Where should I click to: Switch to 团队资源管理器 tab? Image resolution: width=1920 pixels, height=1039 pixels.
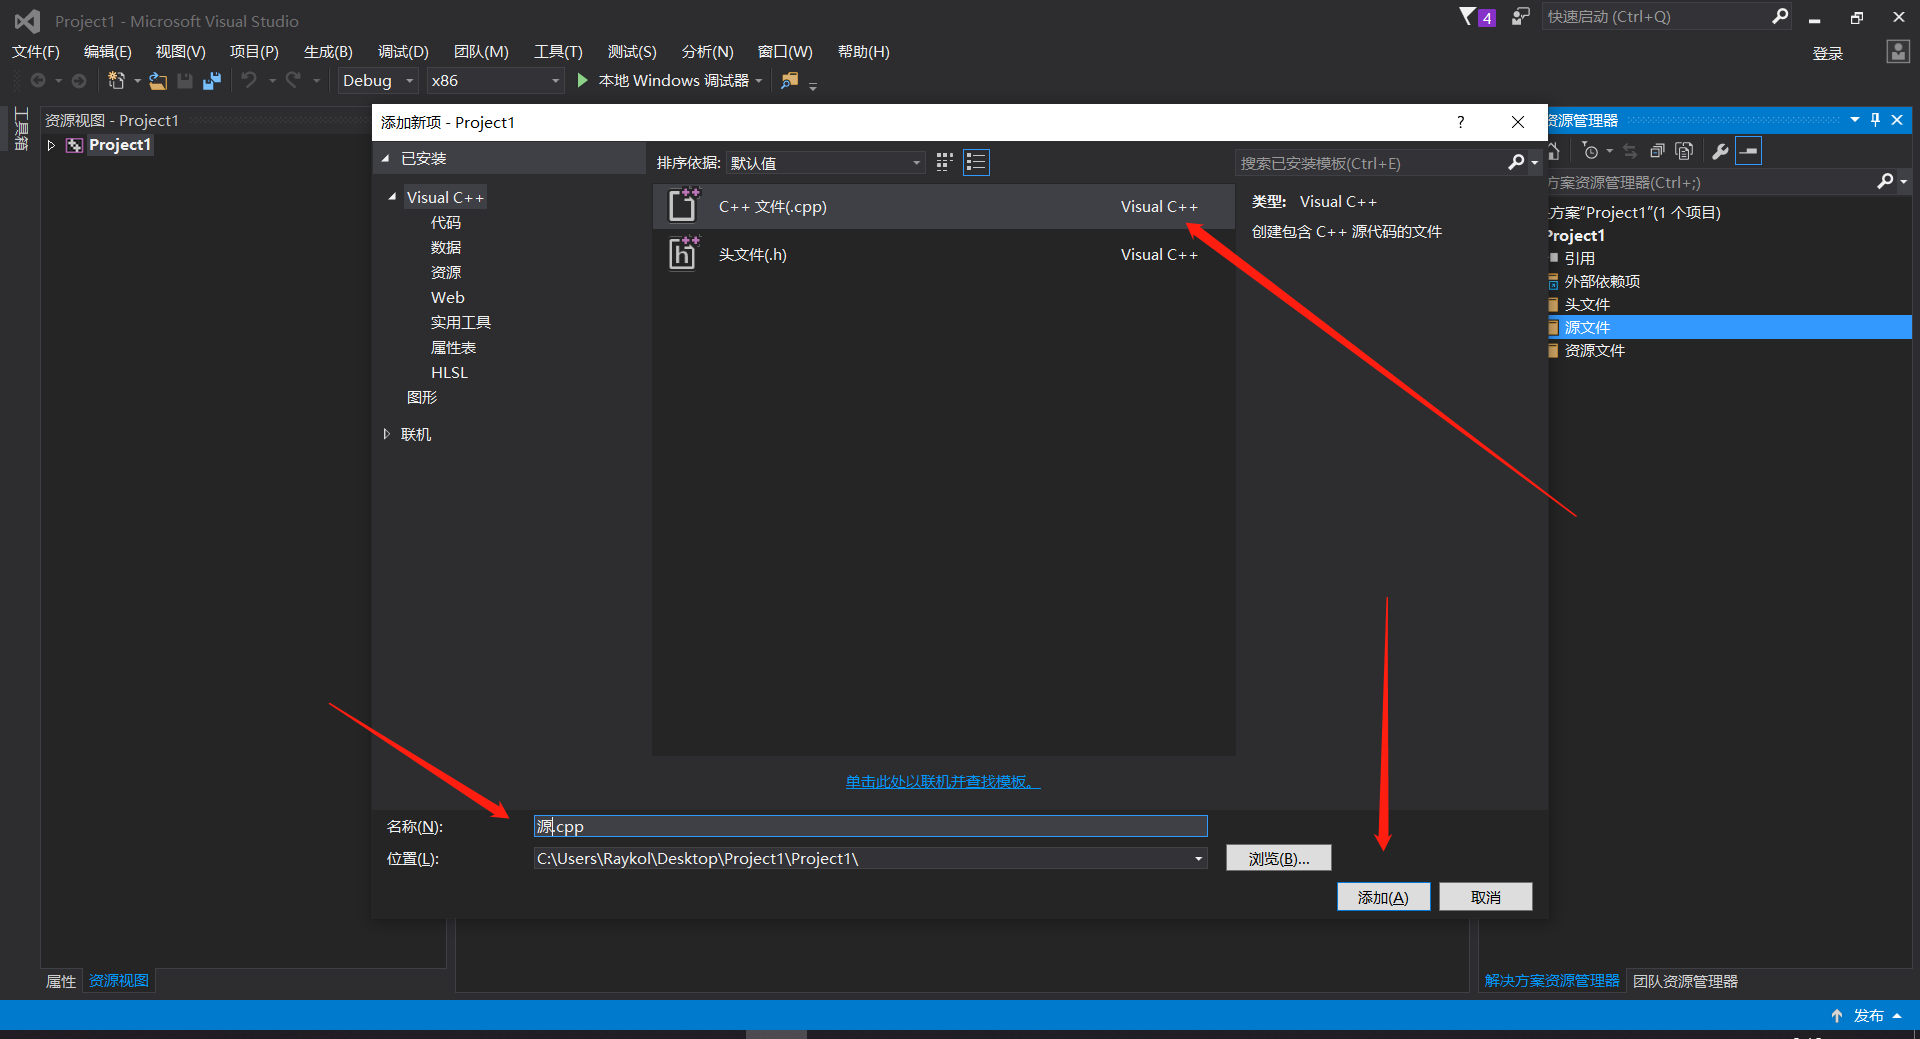(1685, 981)
